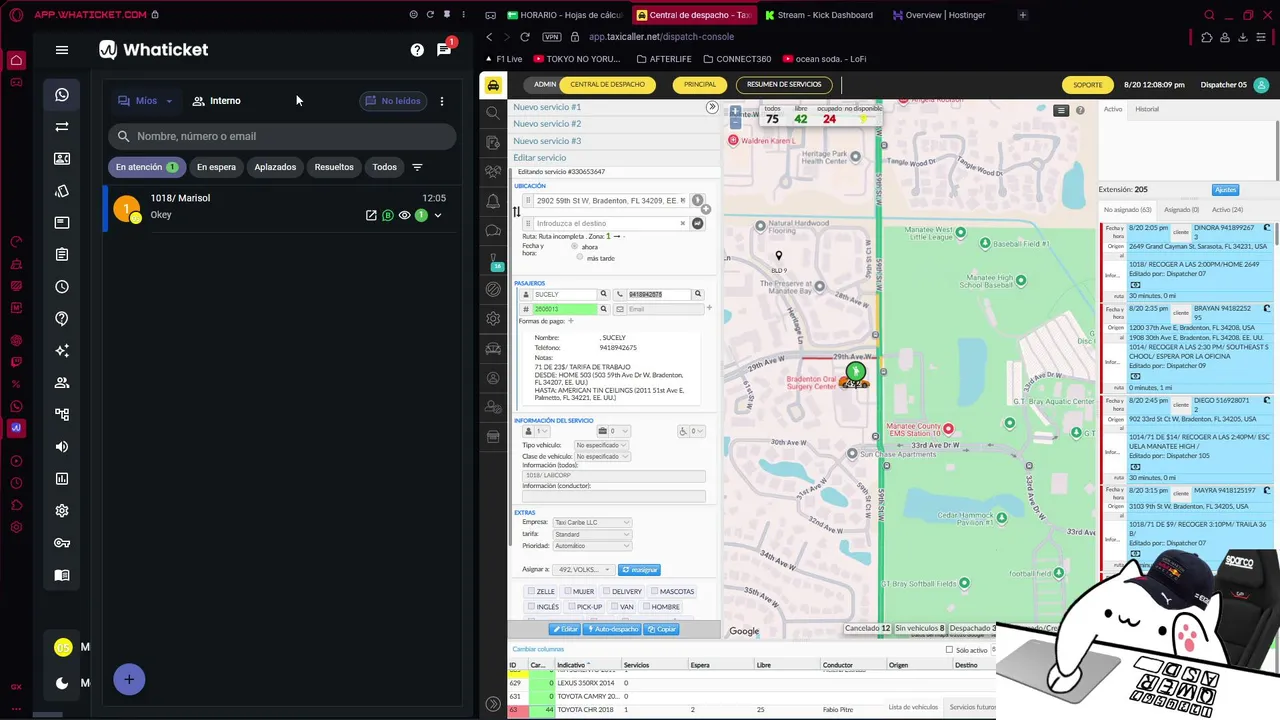Open vehicles car icon in dispatch sidebar
Screen dimensions: 1280x720
(x=493, y=349)
